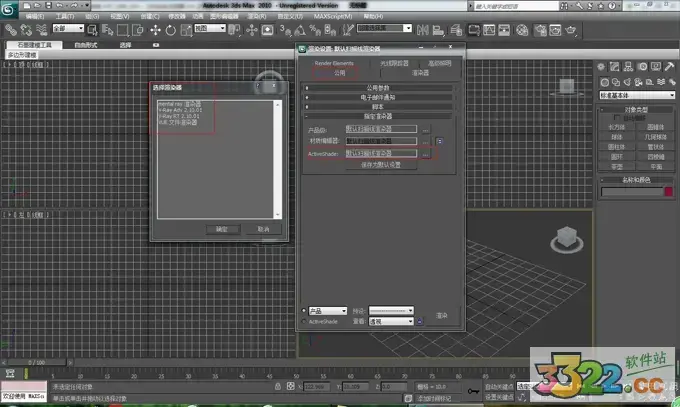Click the browse button next to 产品级
The height and width of the screenshot is (407, 680).
(x=425, y=129)
